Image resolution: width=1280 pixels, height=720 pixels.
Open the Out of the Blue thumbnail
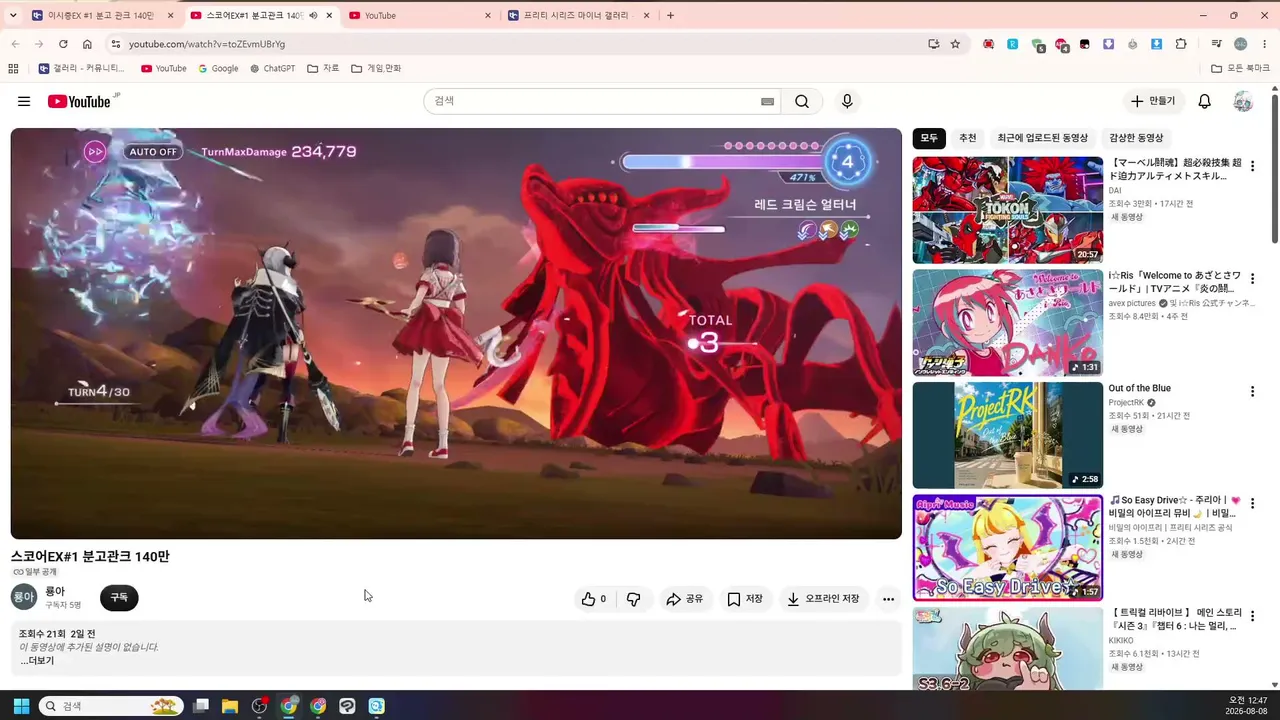click(x=1007, y=435)
